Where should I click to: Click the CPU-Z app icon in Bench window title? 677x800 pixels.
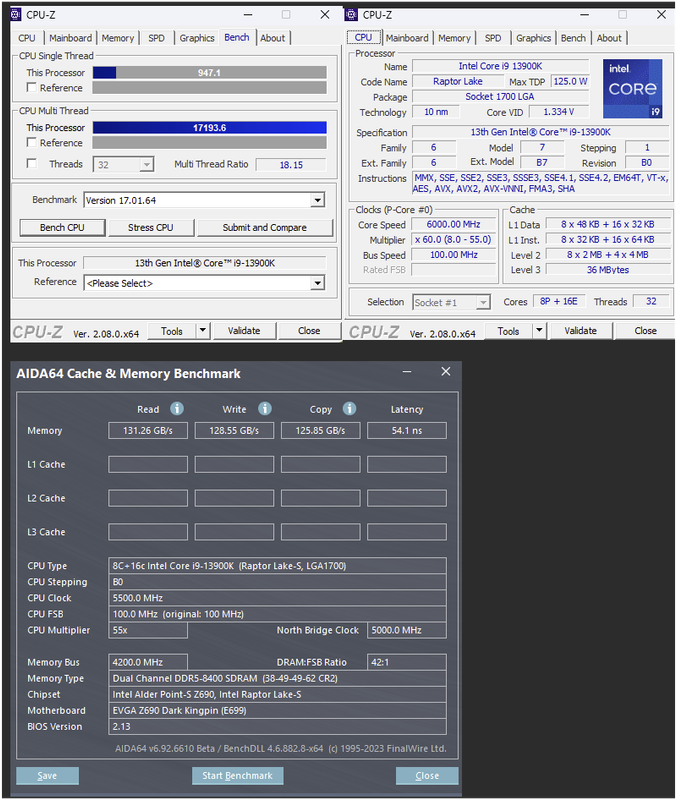click(16, 14)
